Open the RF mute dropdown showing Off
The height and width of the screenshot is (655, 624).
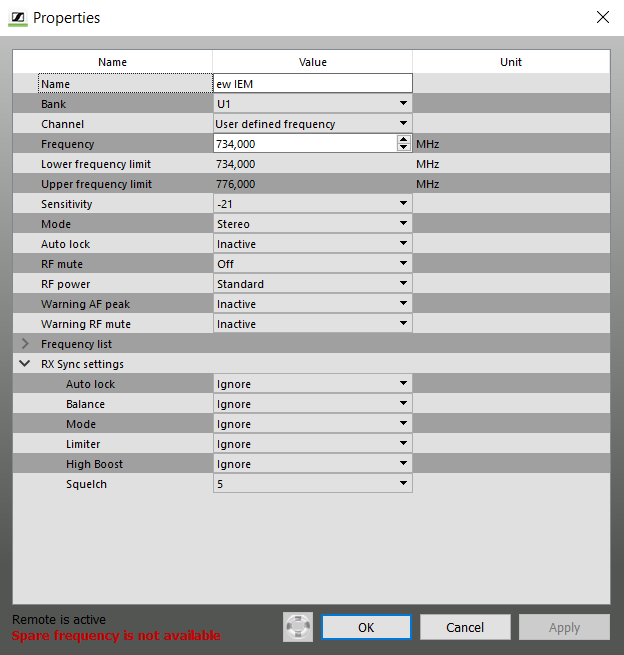[x=312, y=264]
